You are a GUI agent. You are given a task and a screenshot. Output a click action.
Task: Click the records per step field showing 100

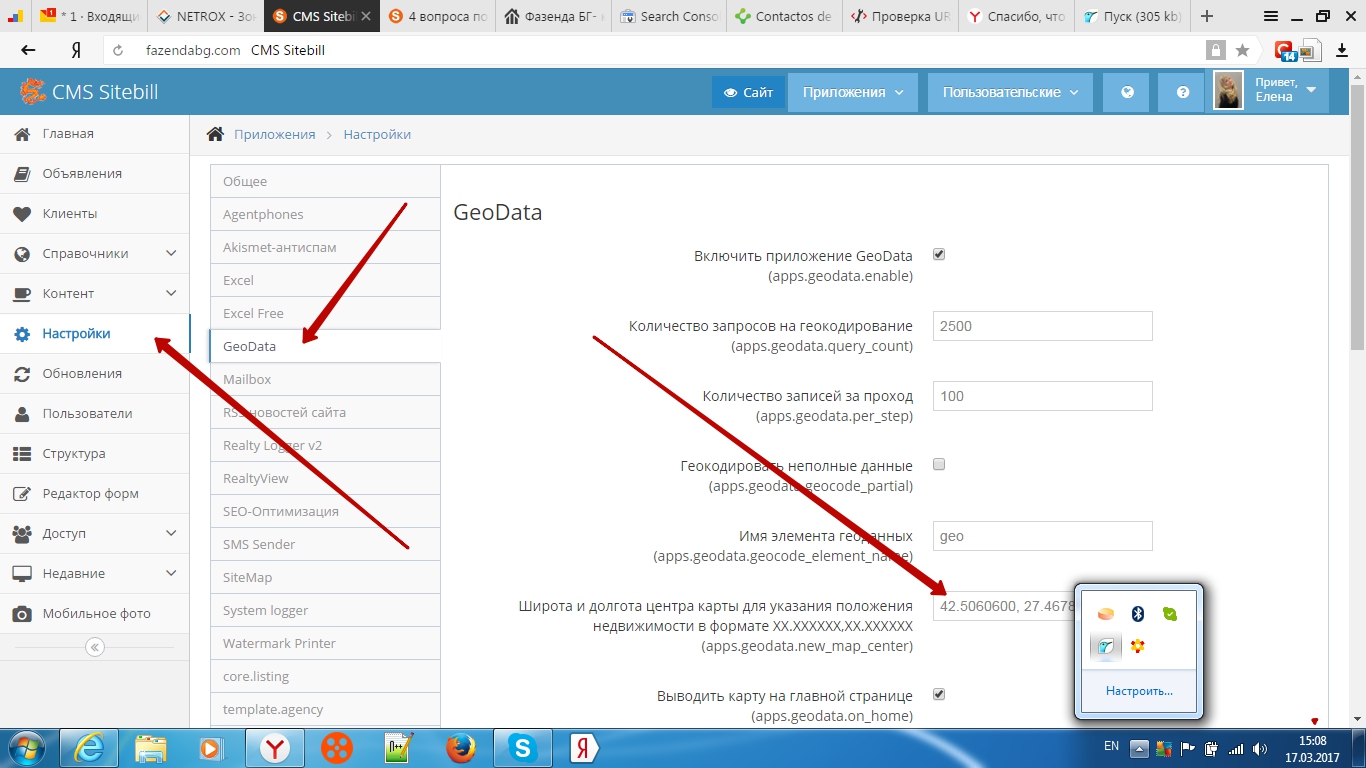pos(1042,396)
